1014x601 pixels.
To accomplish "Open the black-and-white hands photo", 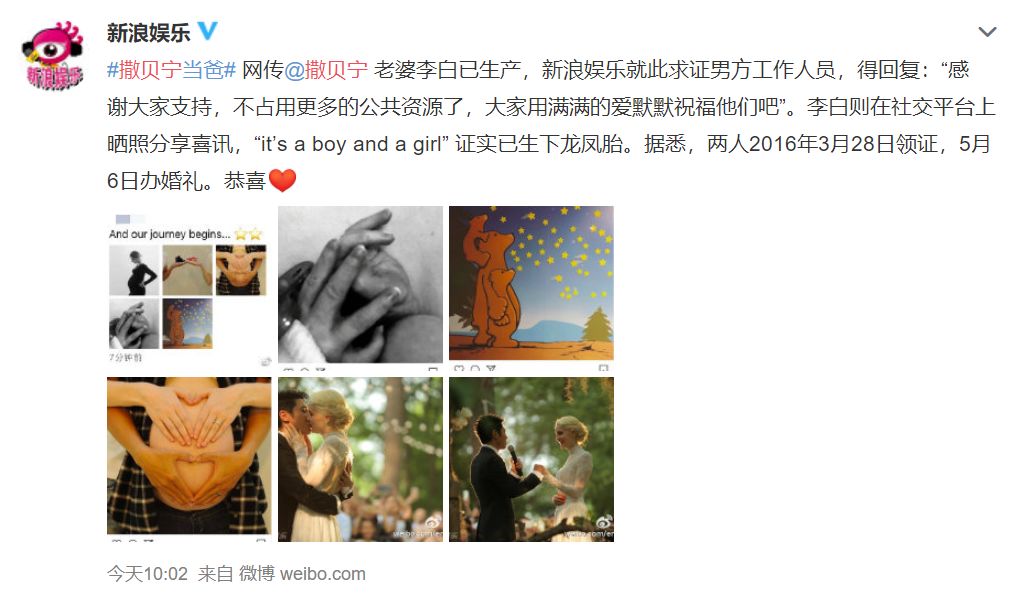I will click(x=360, y=289).
